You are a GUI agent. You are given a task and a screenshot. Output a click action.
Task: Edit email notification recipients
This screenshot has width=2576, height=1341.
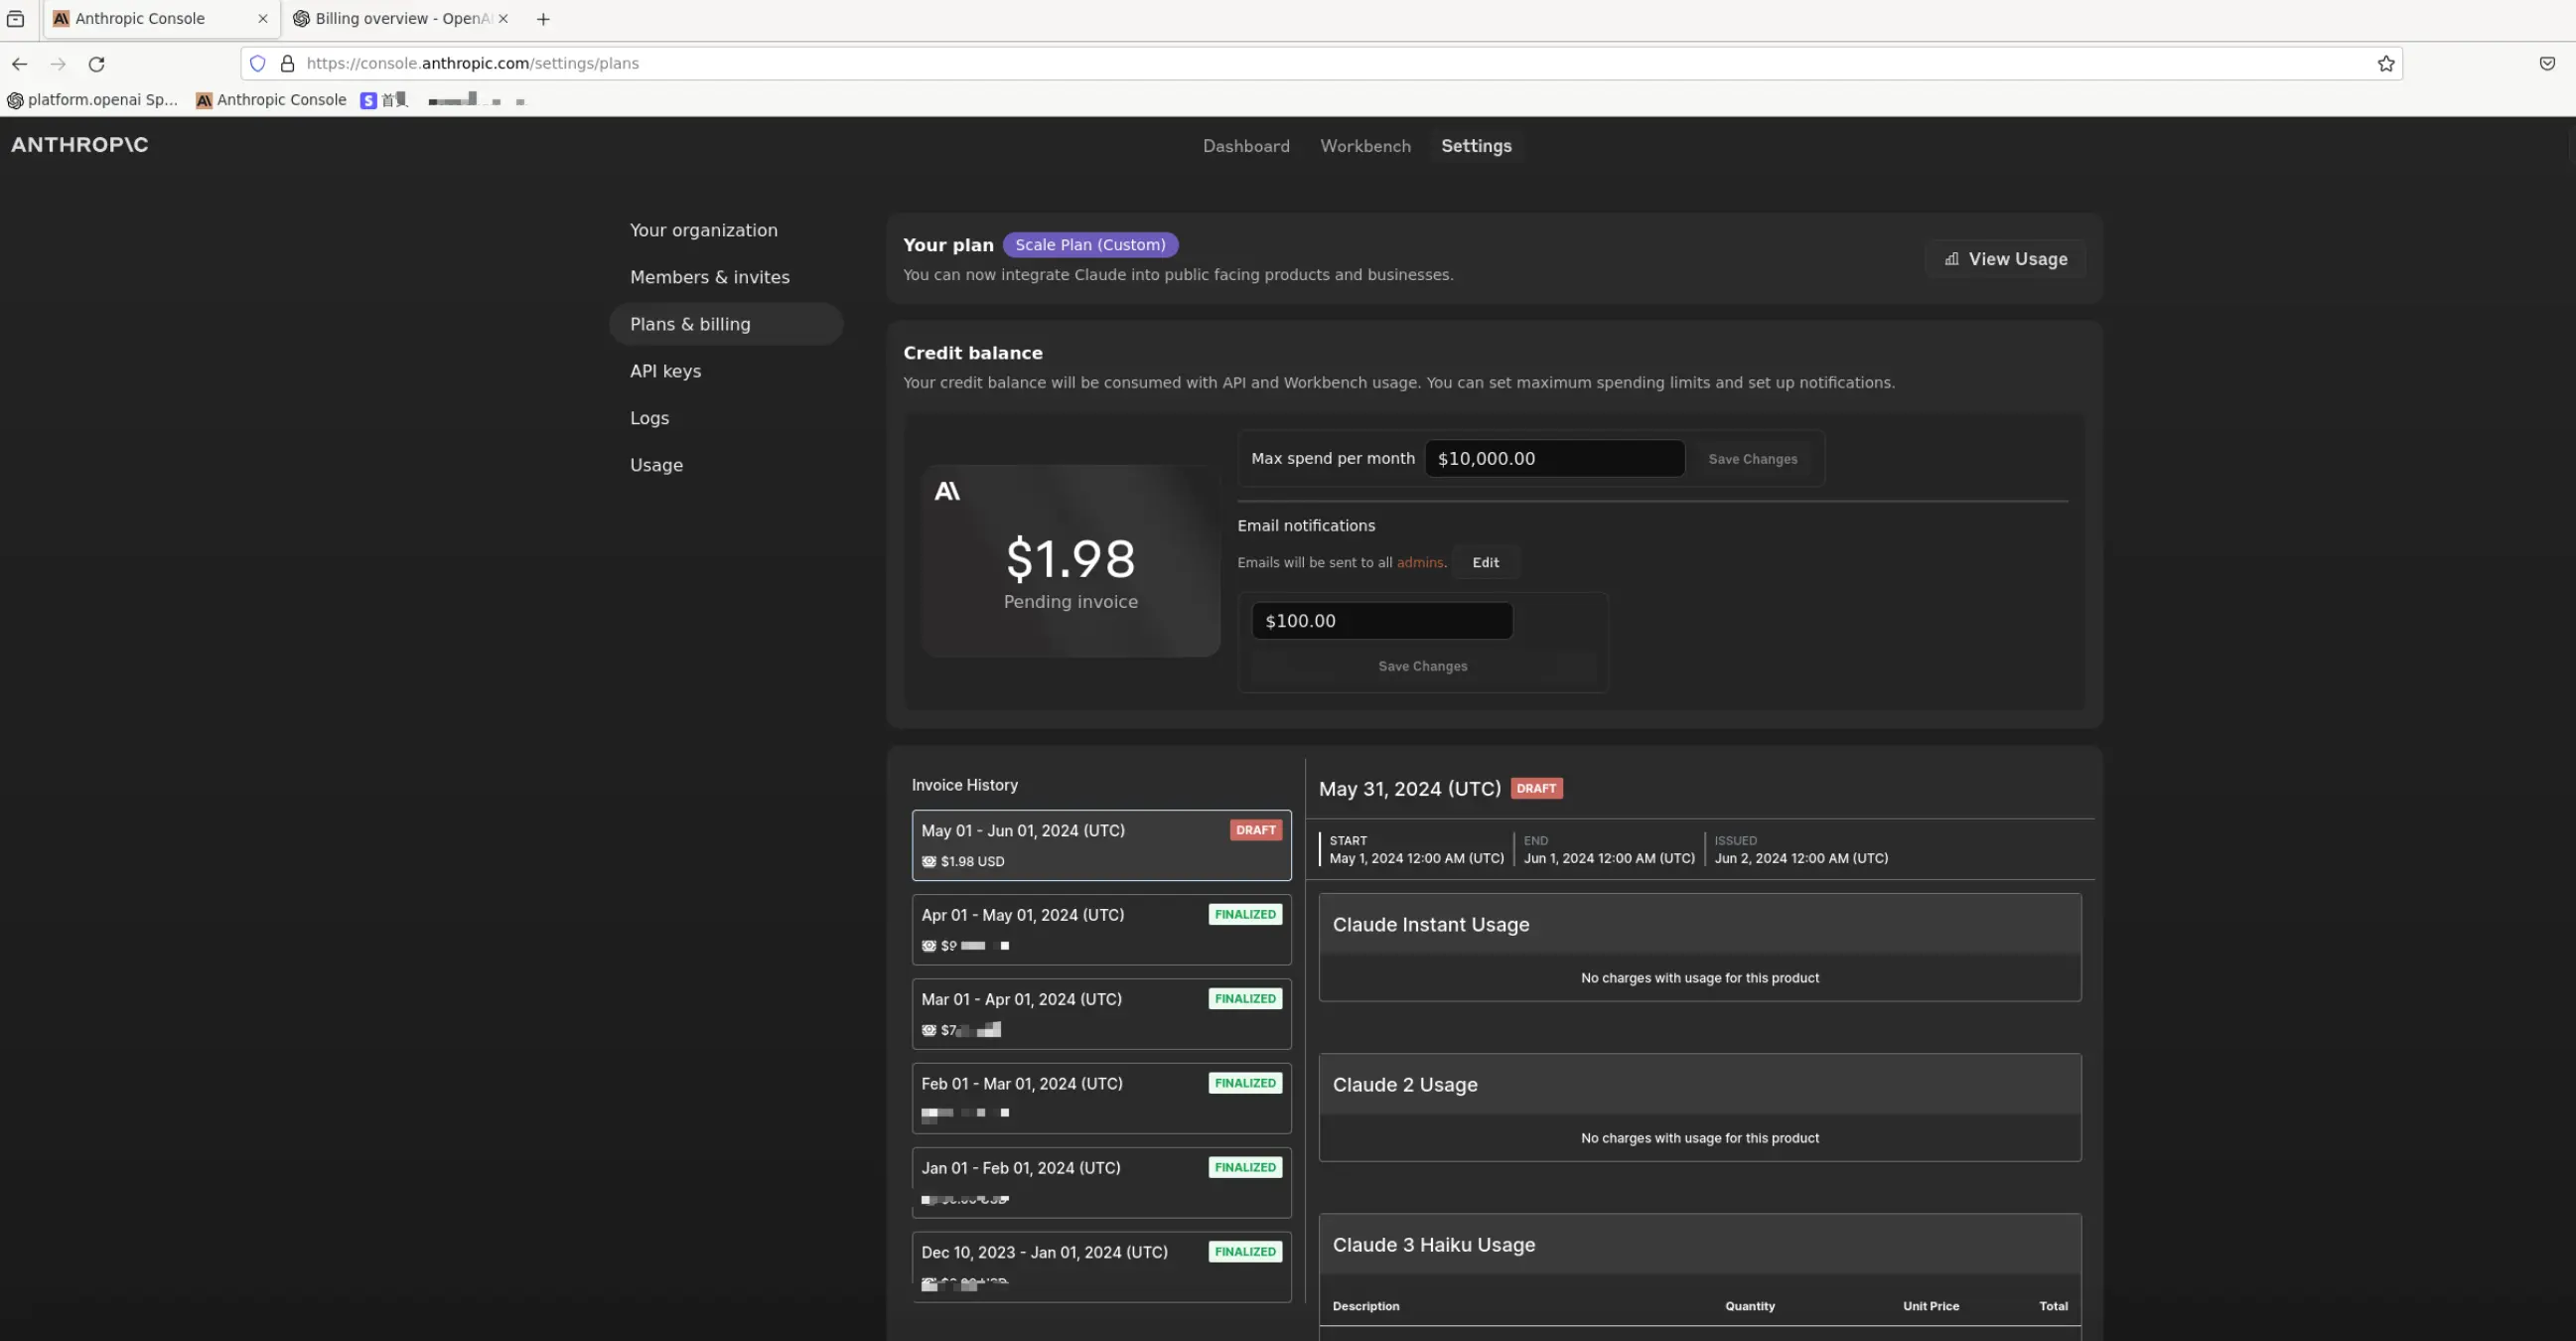pos(1485,563)
